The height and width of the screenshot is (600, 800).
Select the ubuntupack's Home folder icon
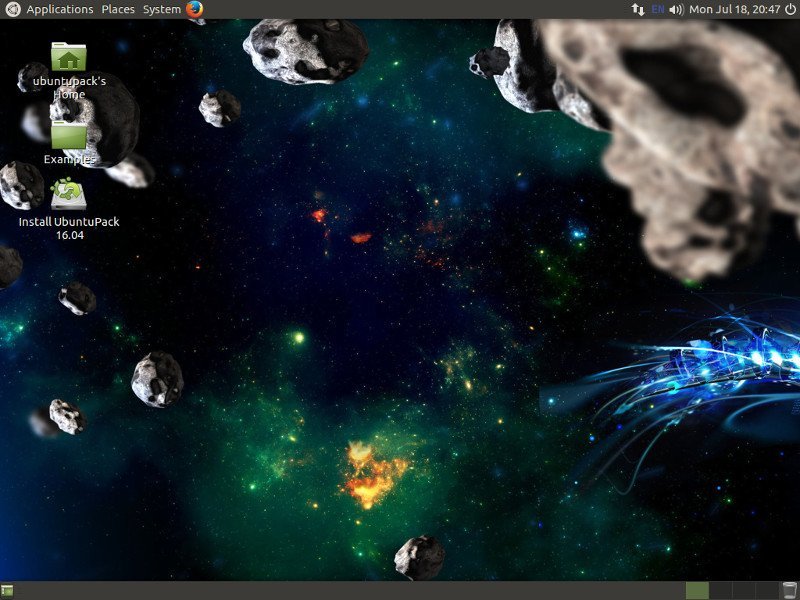[x=69, y=56]
